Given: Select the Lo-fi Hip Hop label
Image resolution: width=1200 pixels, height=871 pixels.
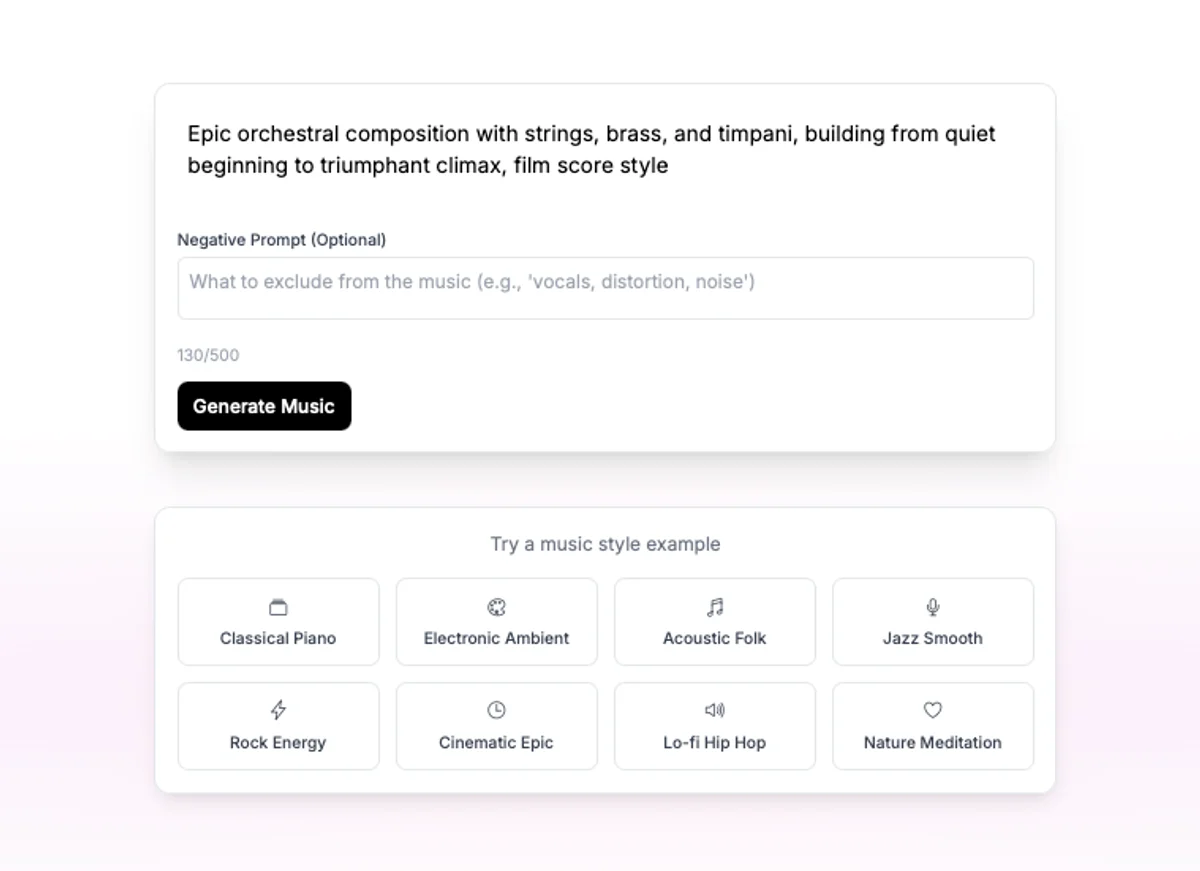Looking at the screenshot, I should click(x=715, y=742).
